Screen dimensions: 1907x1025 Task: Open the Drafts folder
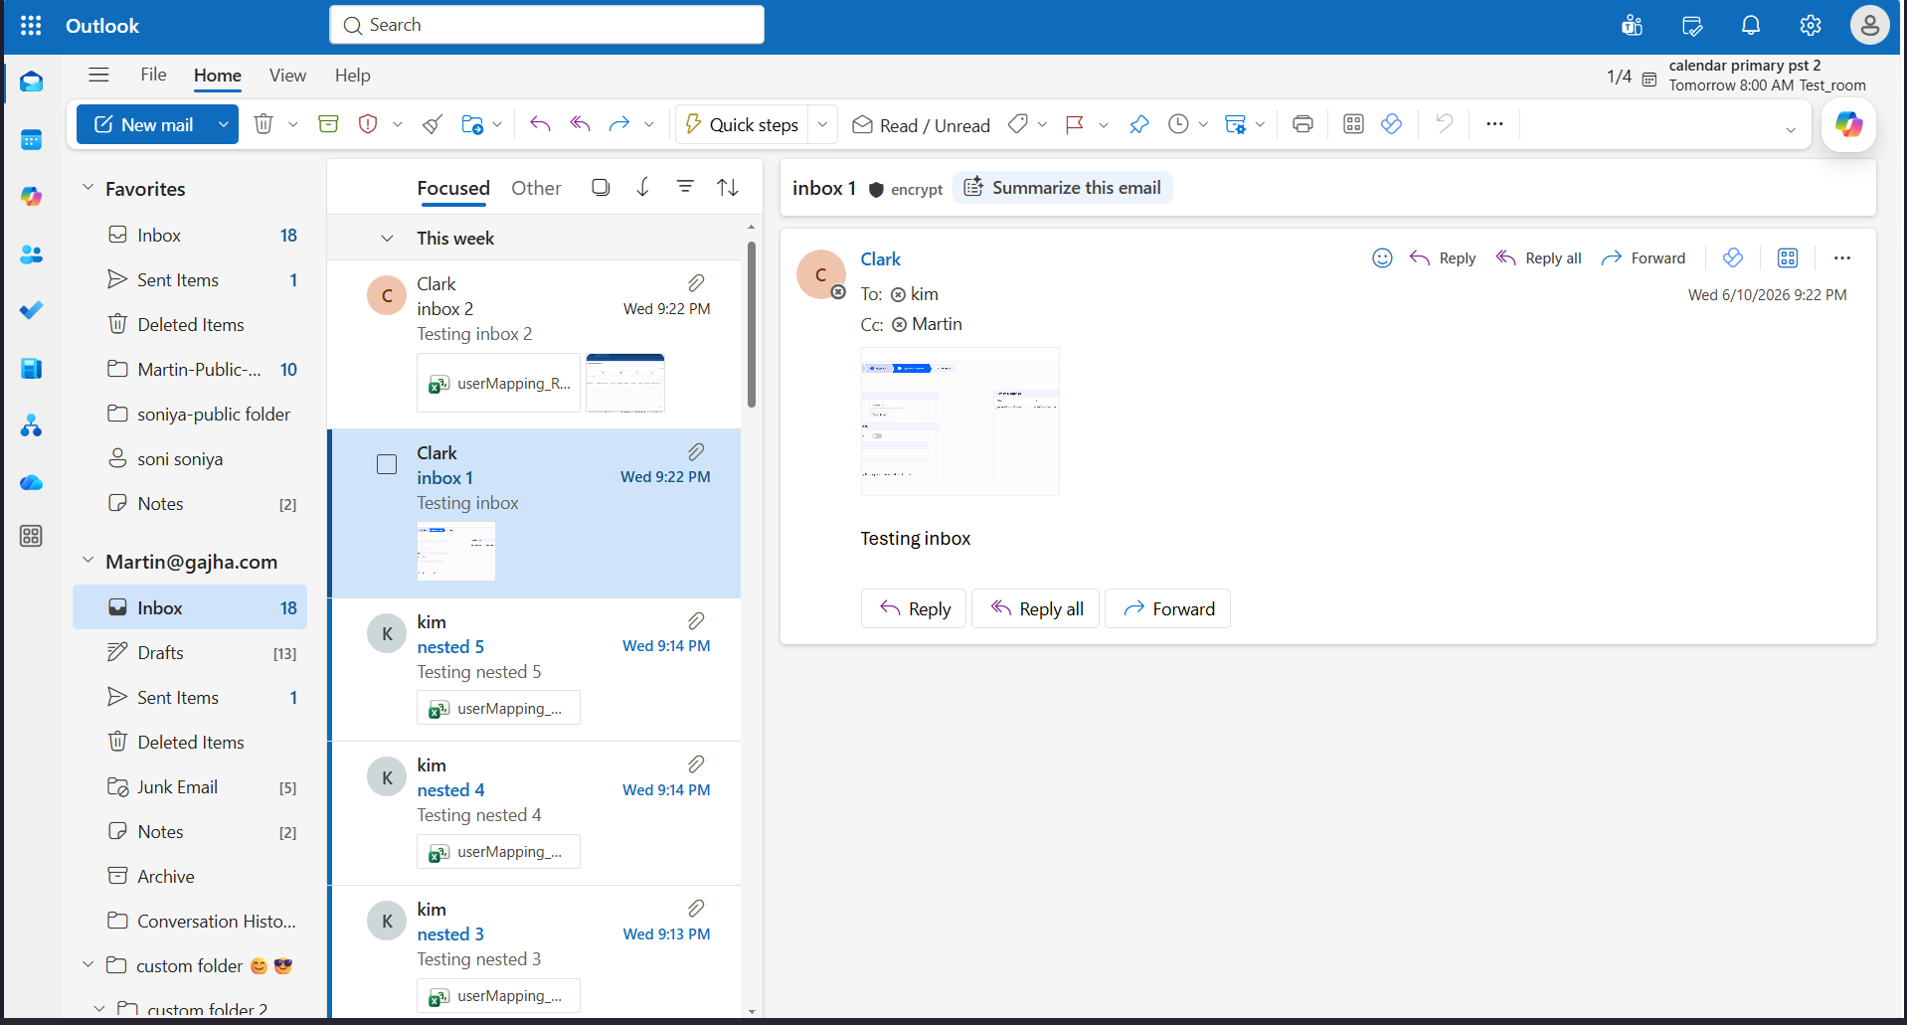point(190,652)
